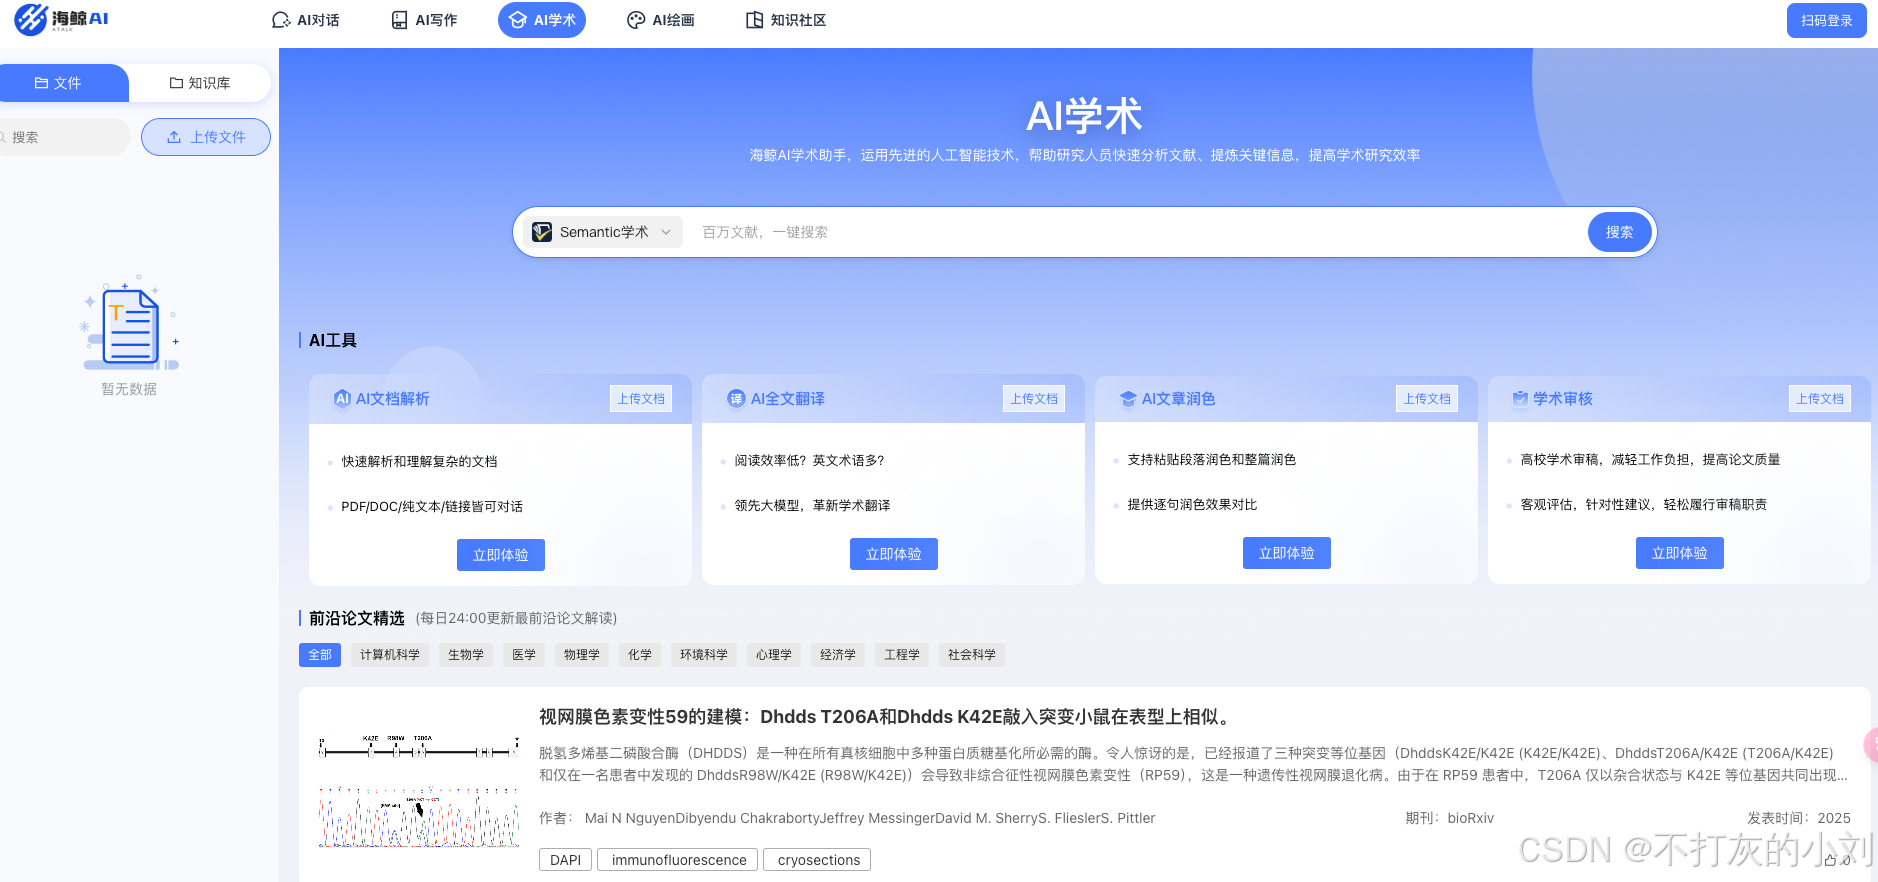The image size is (1878, 882).
Task: Click 上传文档 on the AI文章润色 card
Action: click(1427, 399)
